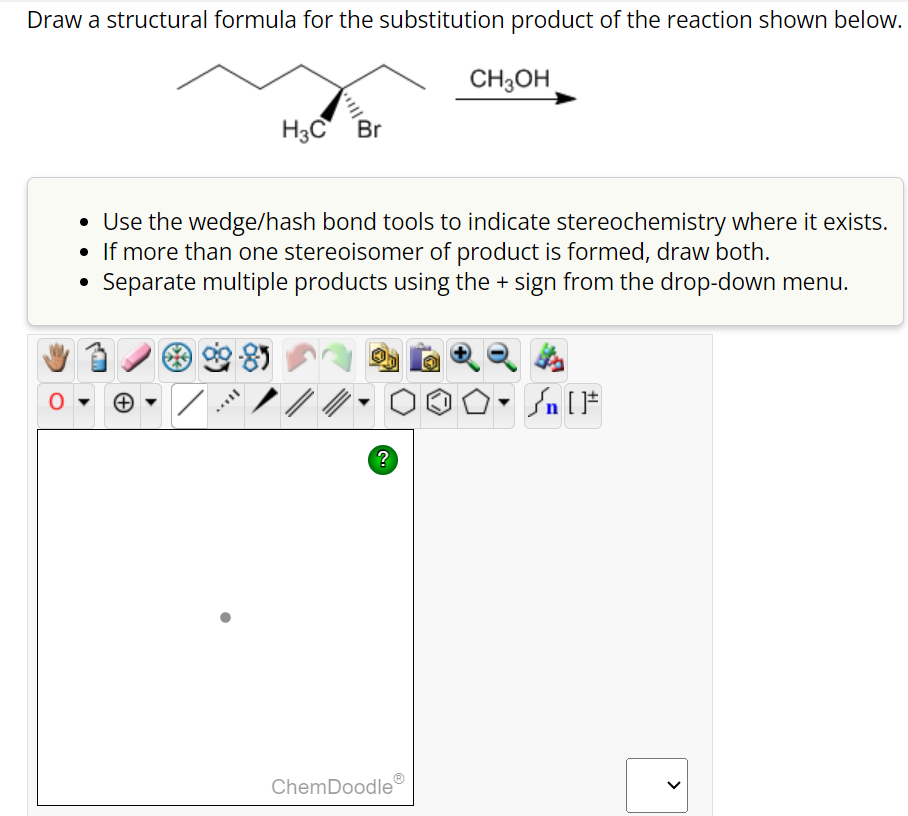Select the pan hand tool
Viewport: 908px width, 816px height.
pyautogui.click(x=58, y=358)
